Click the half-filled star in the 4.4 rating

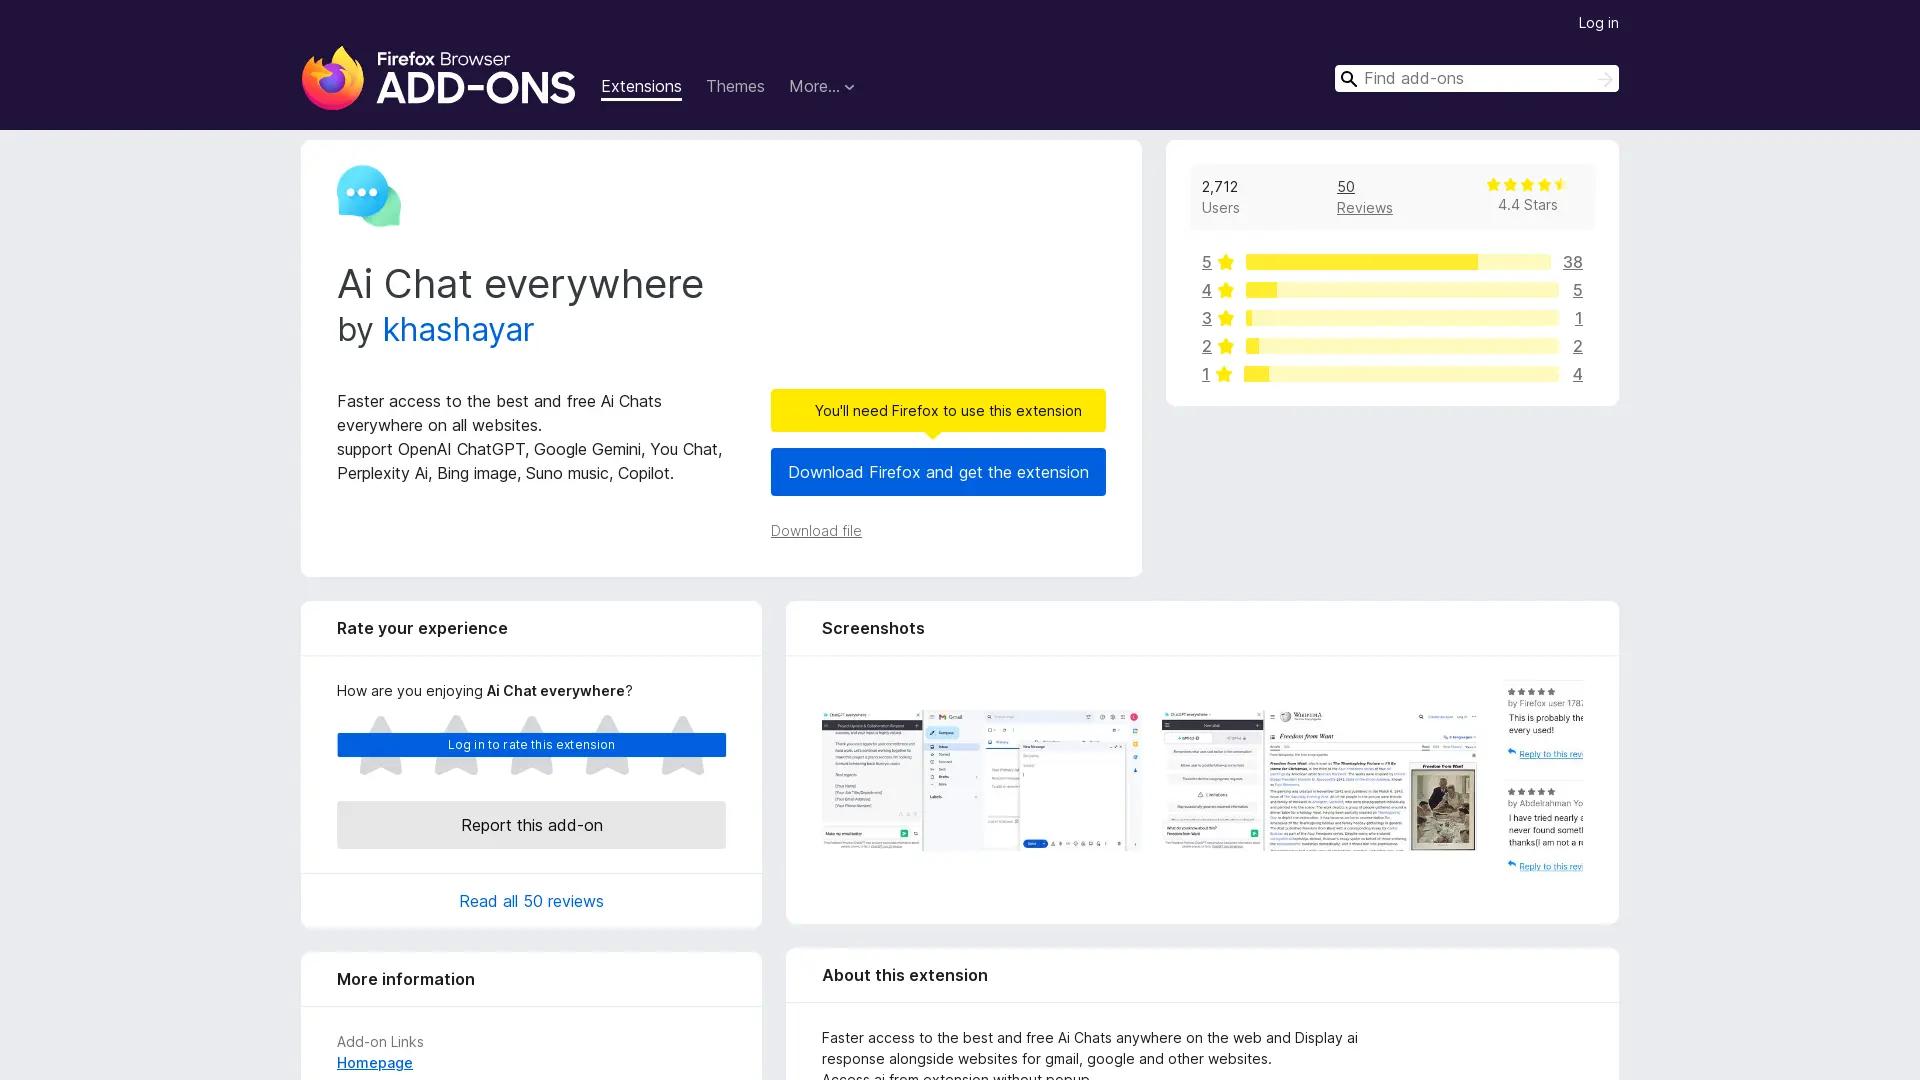[x=1560, y=184]
